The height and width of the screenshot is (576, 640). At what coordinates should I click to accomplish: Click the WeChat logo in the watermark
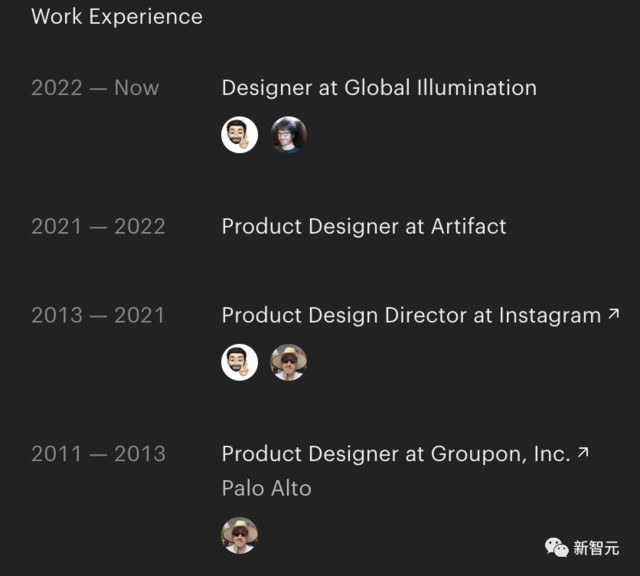(x=555, y=547)
